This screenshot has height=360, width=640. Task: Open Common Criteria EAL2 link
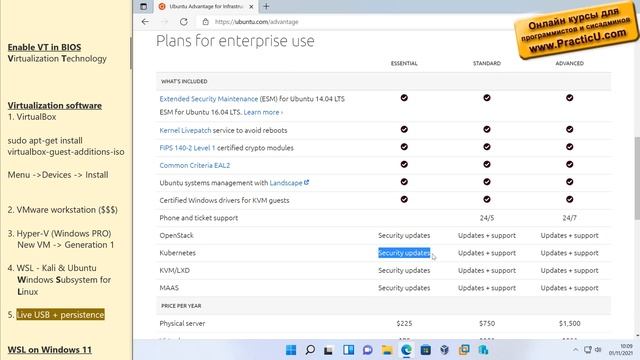pyautogui.click(x=195, y=165)
